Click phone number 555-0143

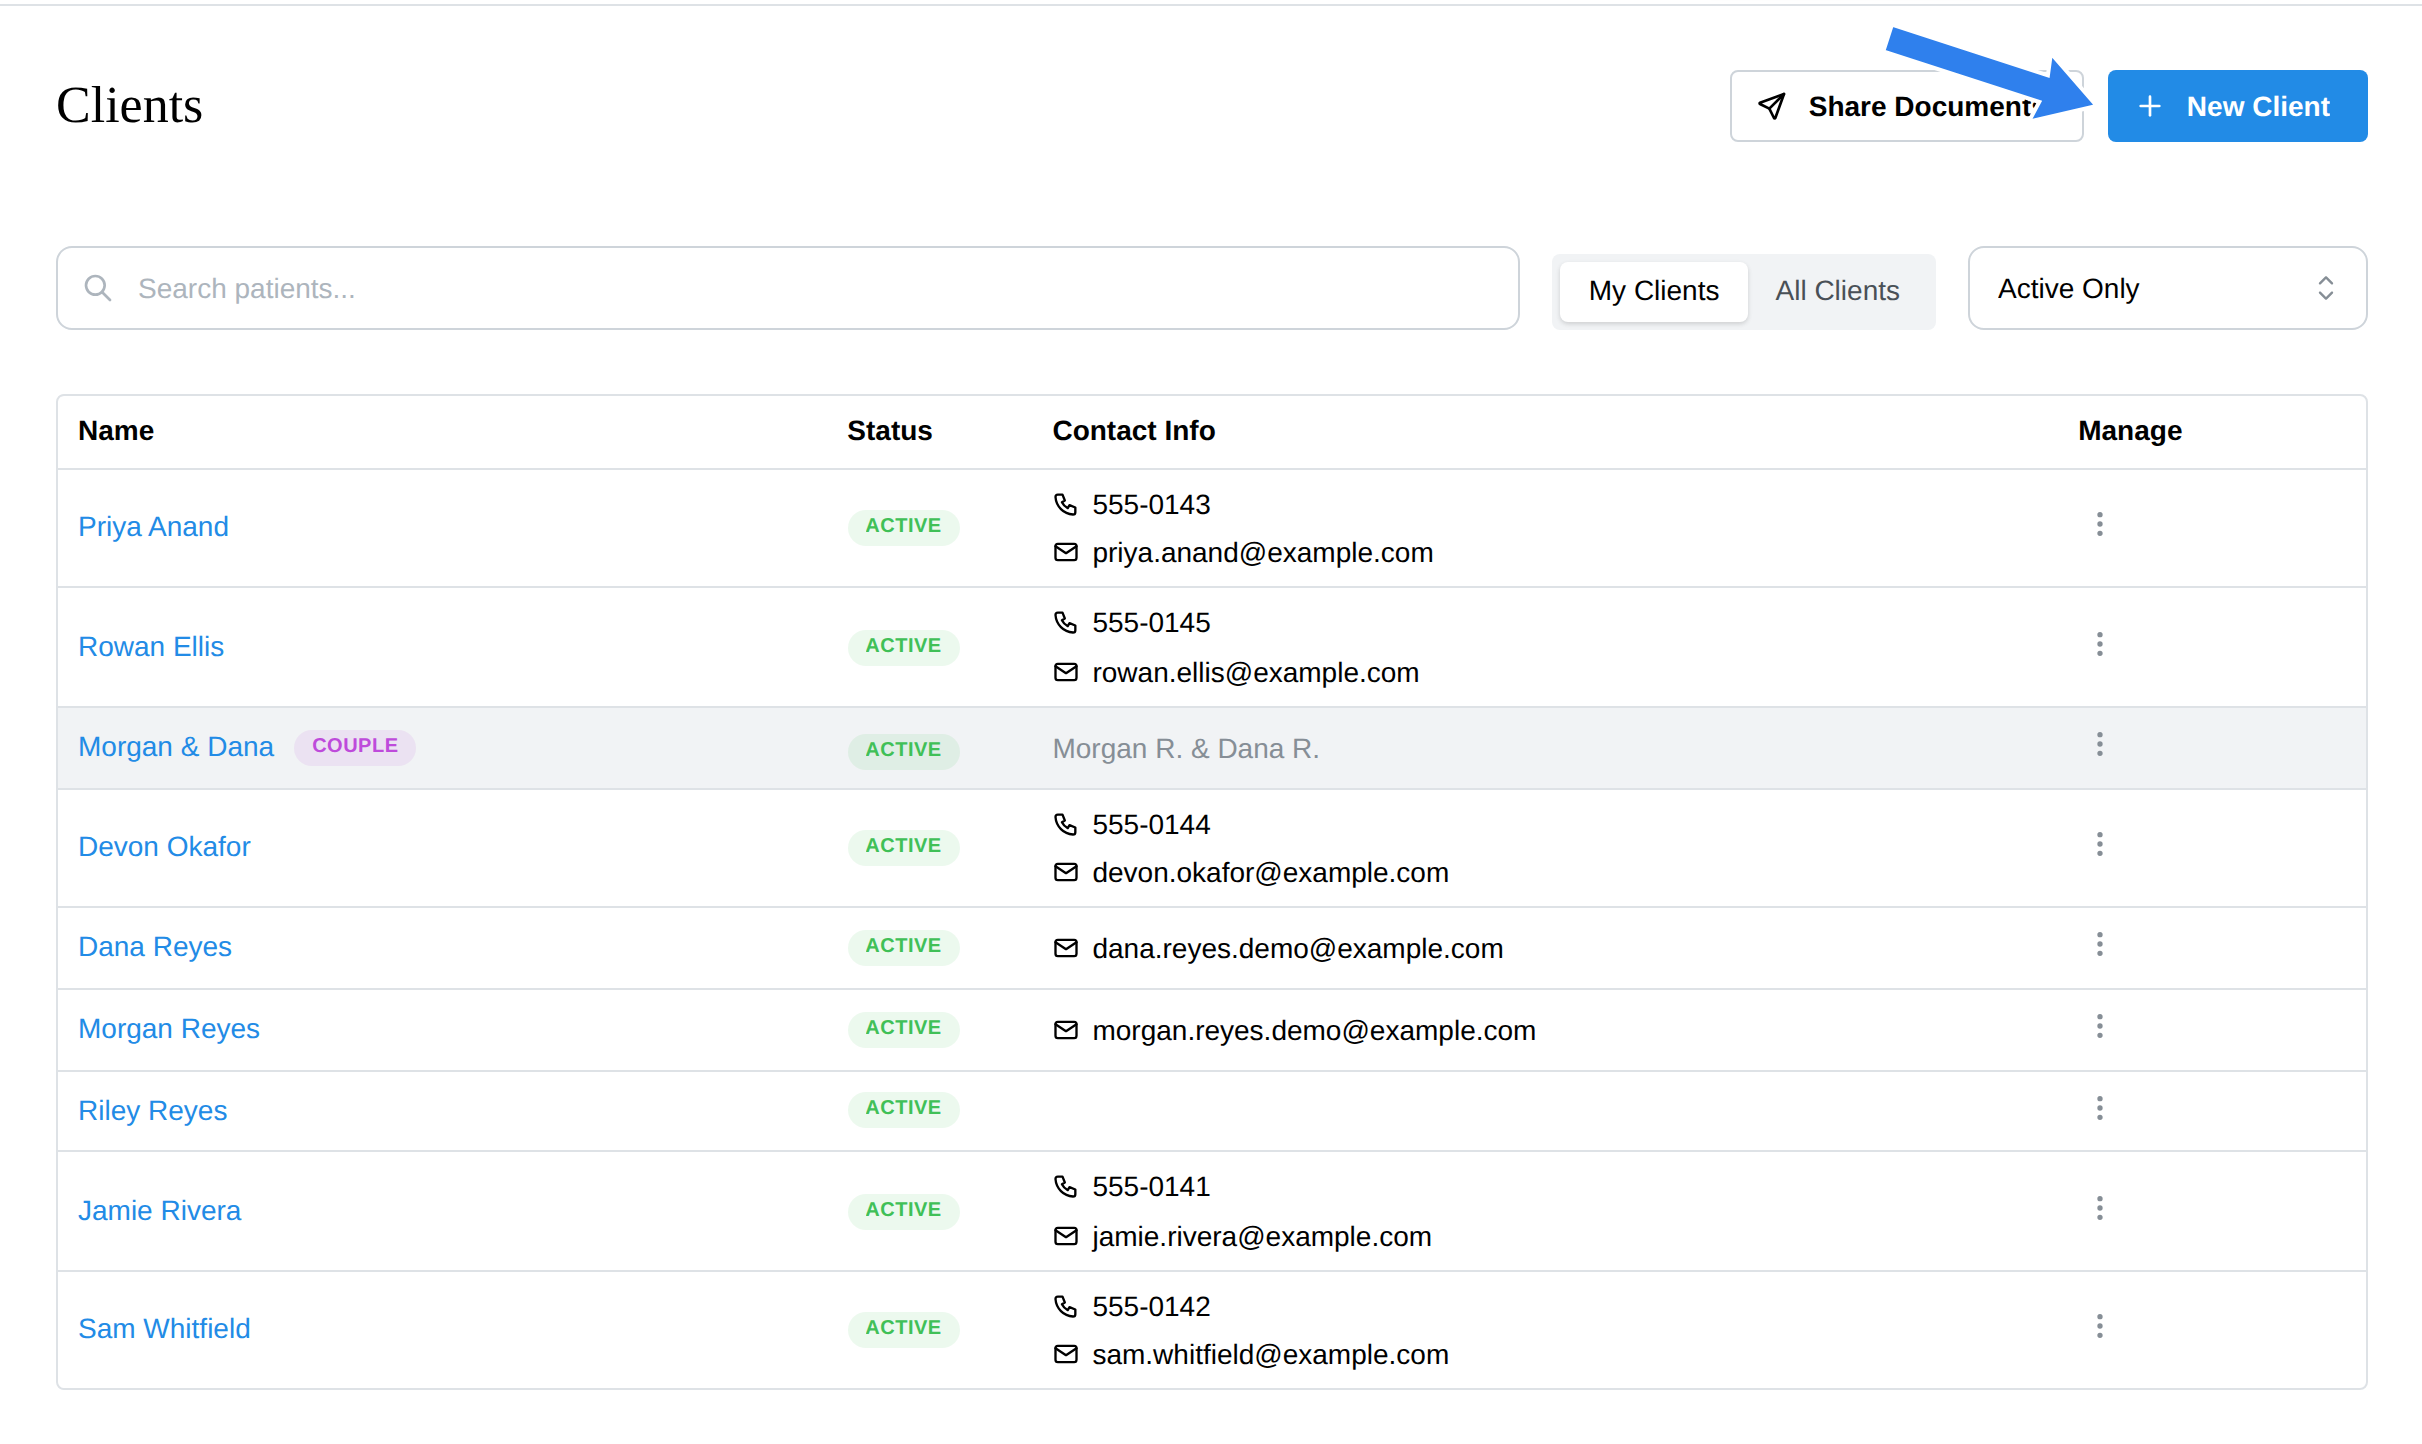[x=1151, y=504]
